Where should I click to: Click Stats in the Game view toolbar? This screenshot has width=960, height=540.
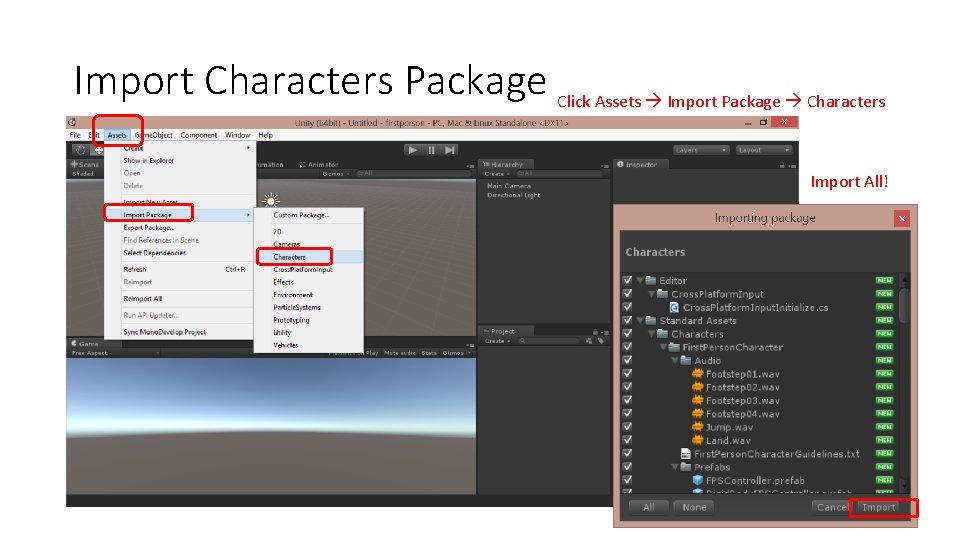point(429,353)
